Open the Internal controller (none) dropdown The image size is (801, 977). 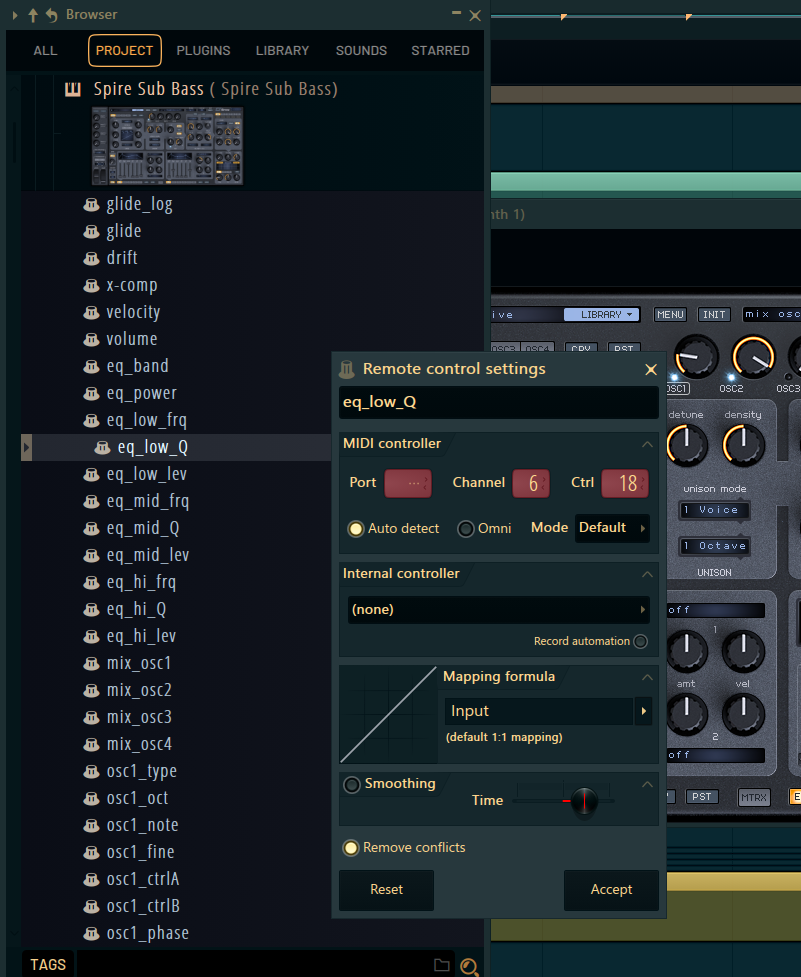[498, 609]
